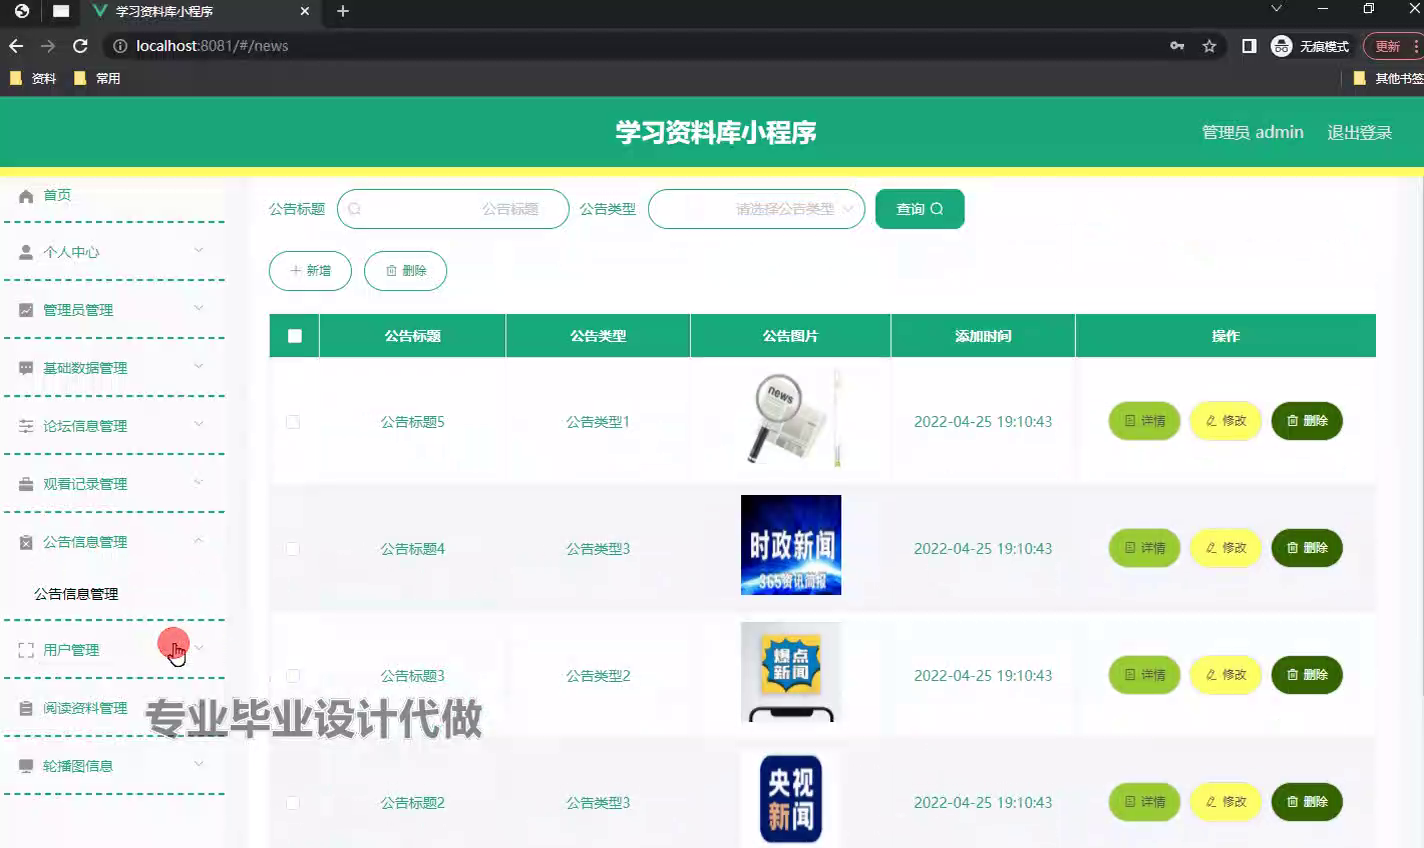Click the 删除 batch delete button above table

(x=405, y=271)
